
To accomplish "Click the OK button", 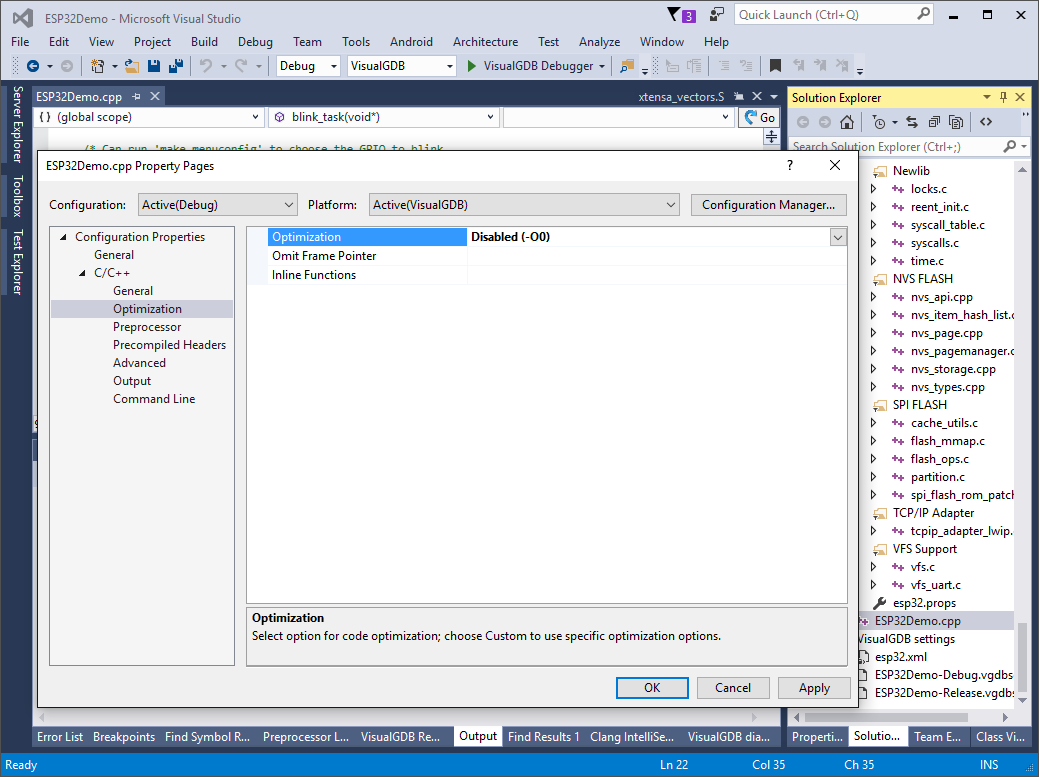I will click(652, 688).
